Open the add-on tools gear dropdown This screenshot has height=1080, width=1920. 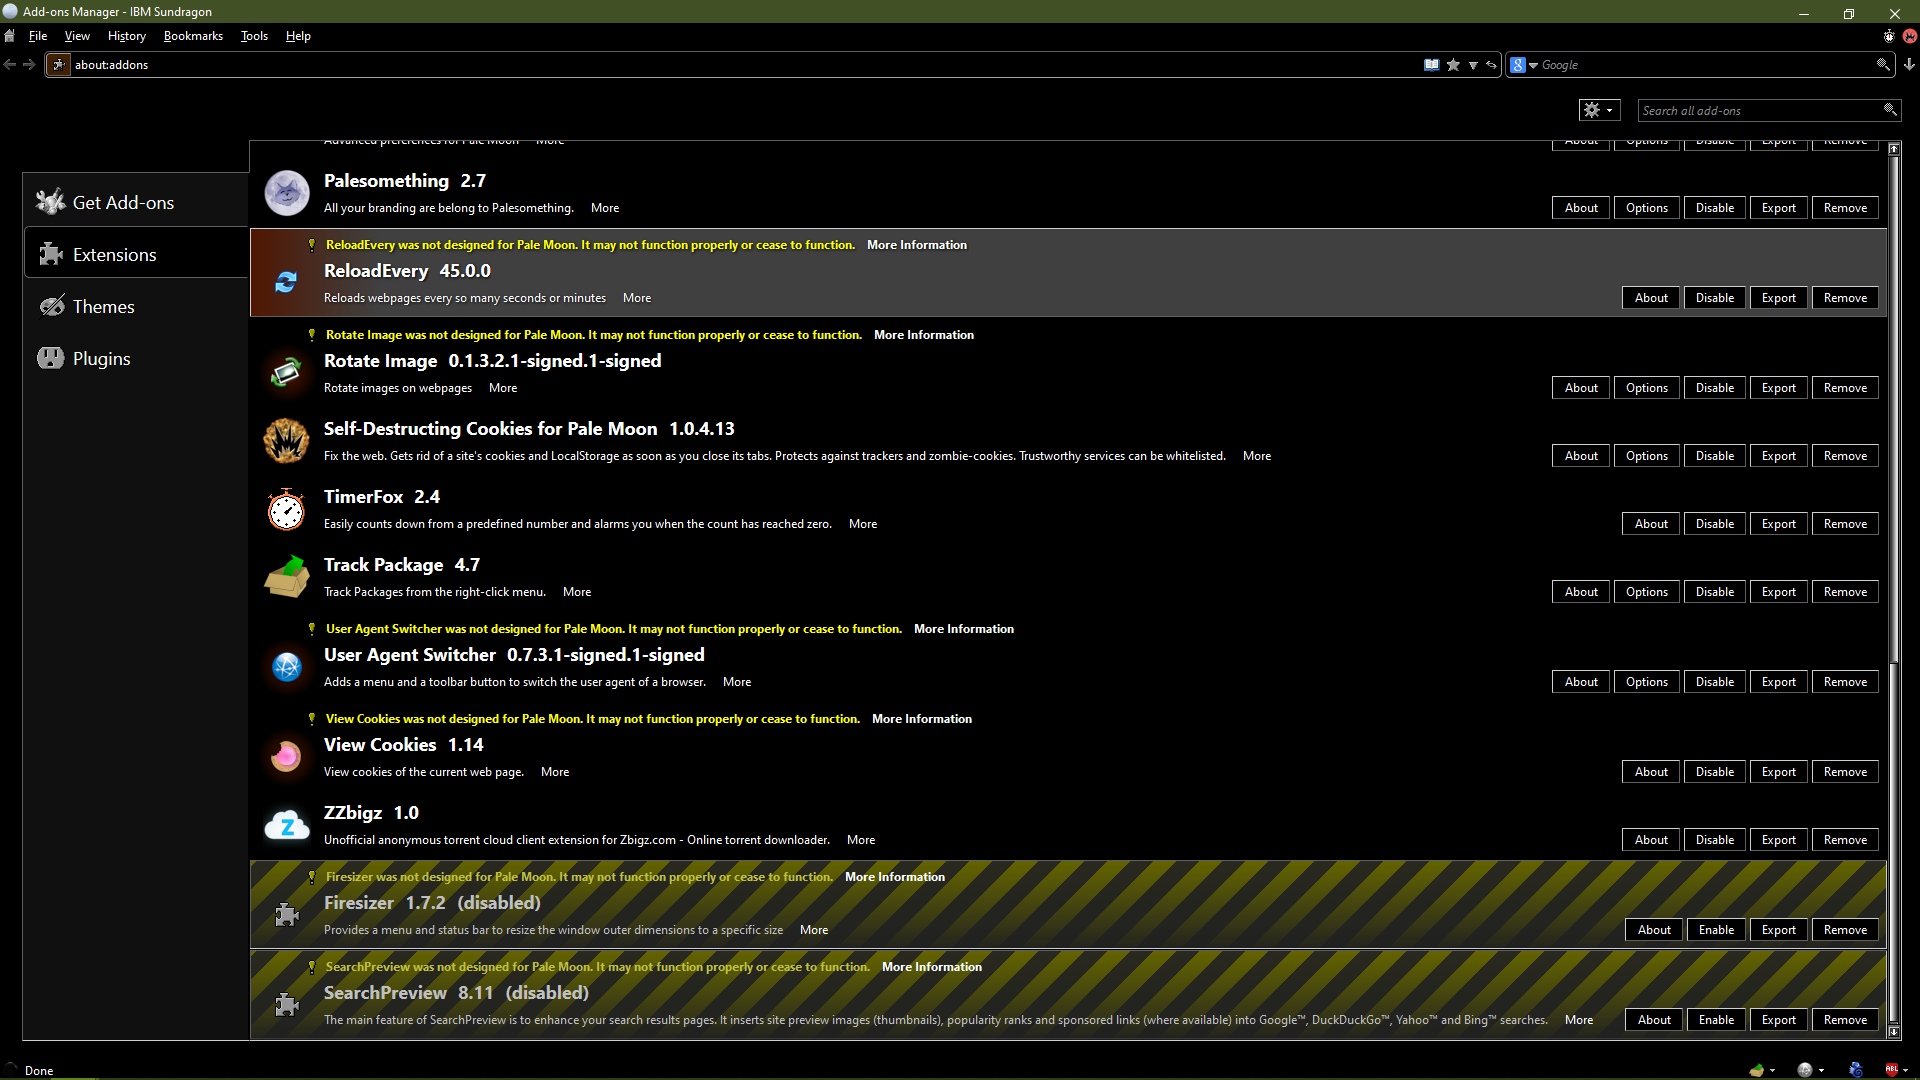[1598, 110]
